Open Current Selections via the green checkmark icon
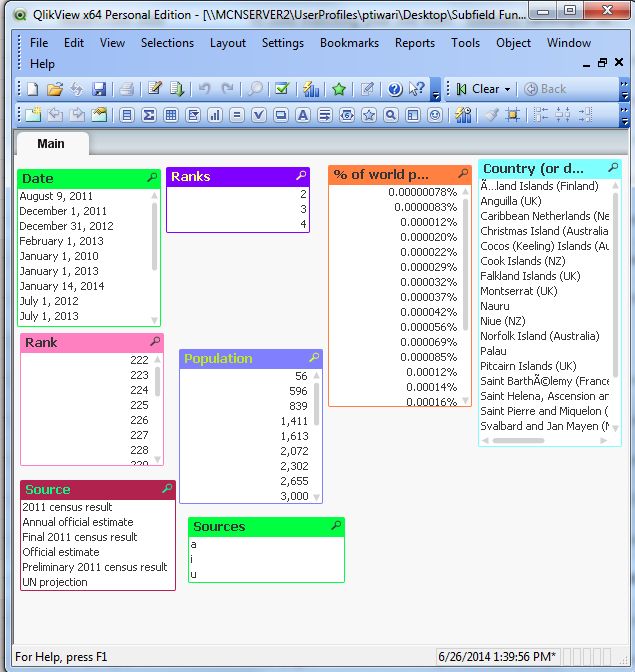Screen dimensions: 635x672 pyautogui.click(x=282, y=89)
